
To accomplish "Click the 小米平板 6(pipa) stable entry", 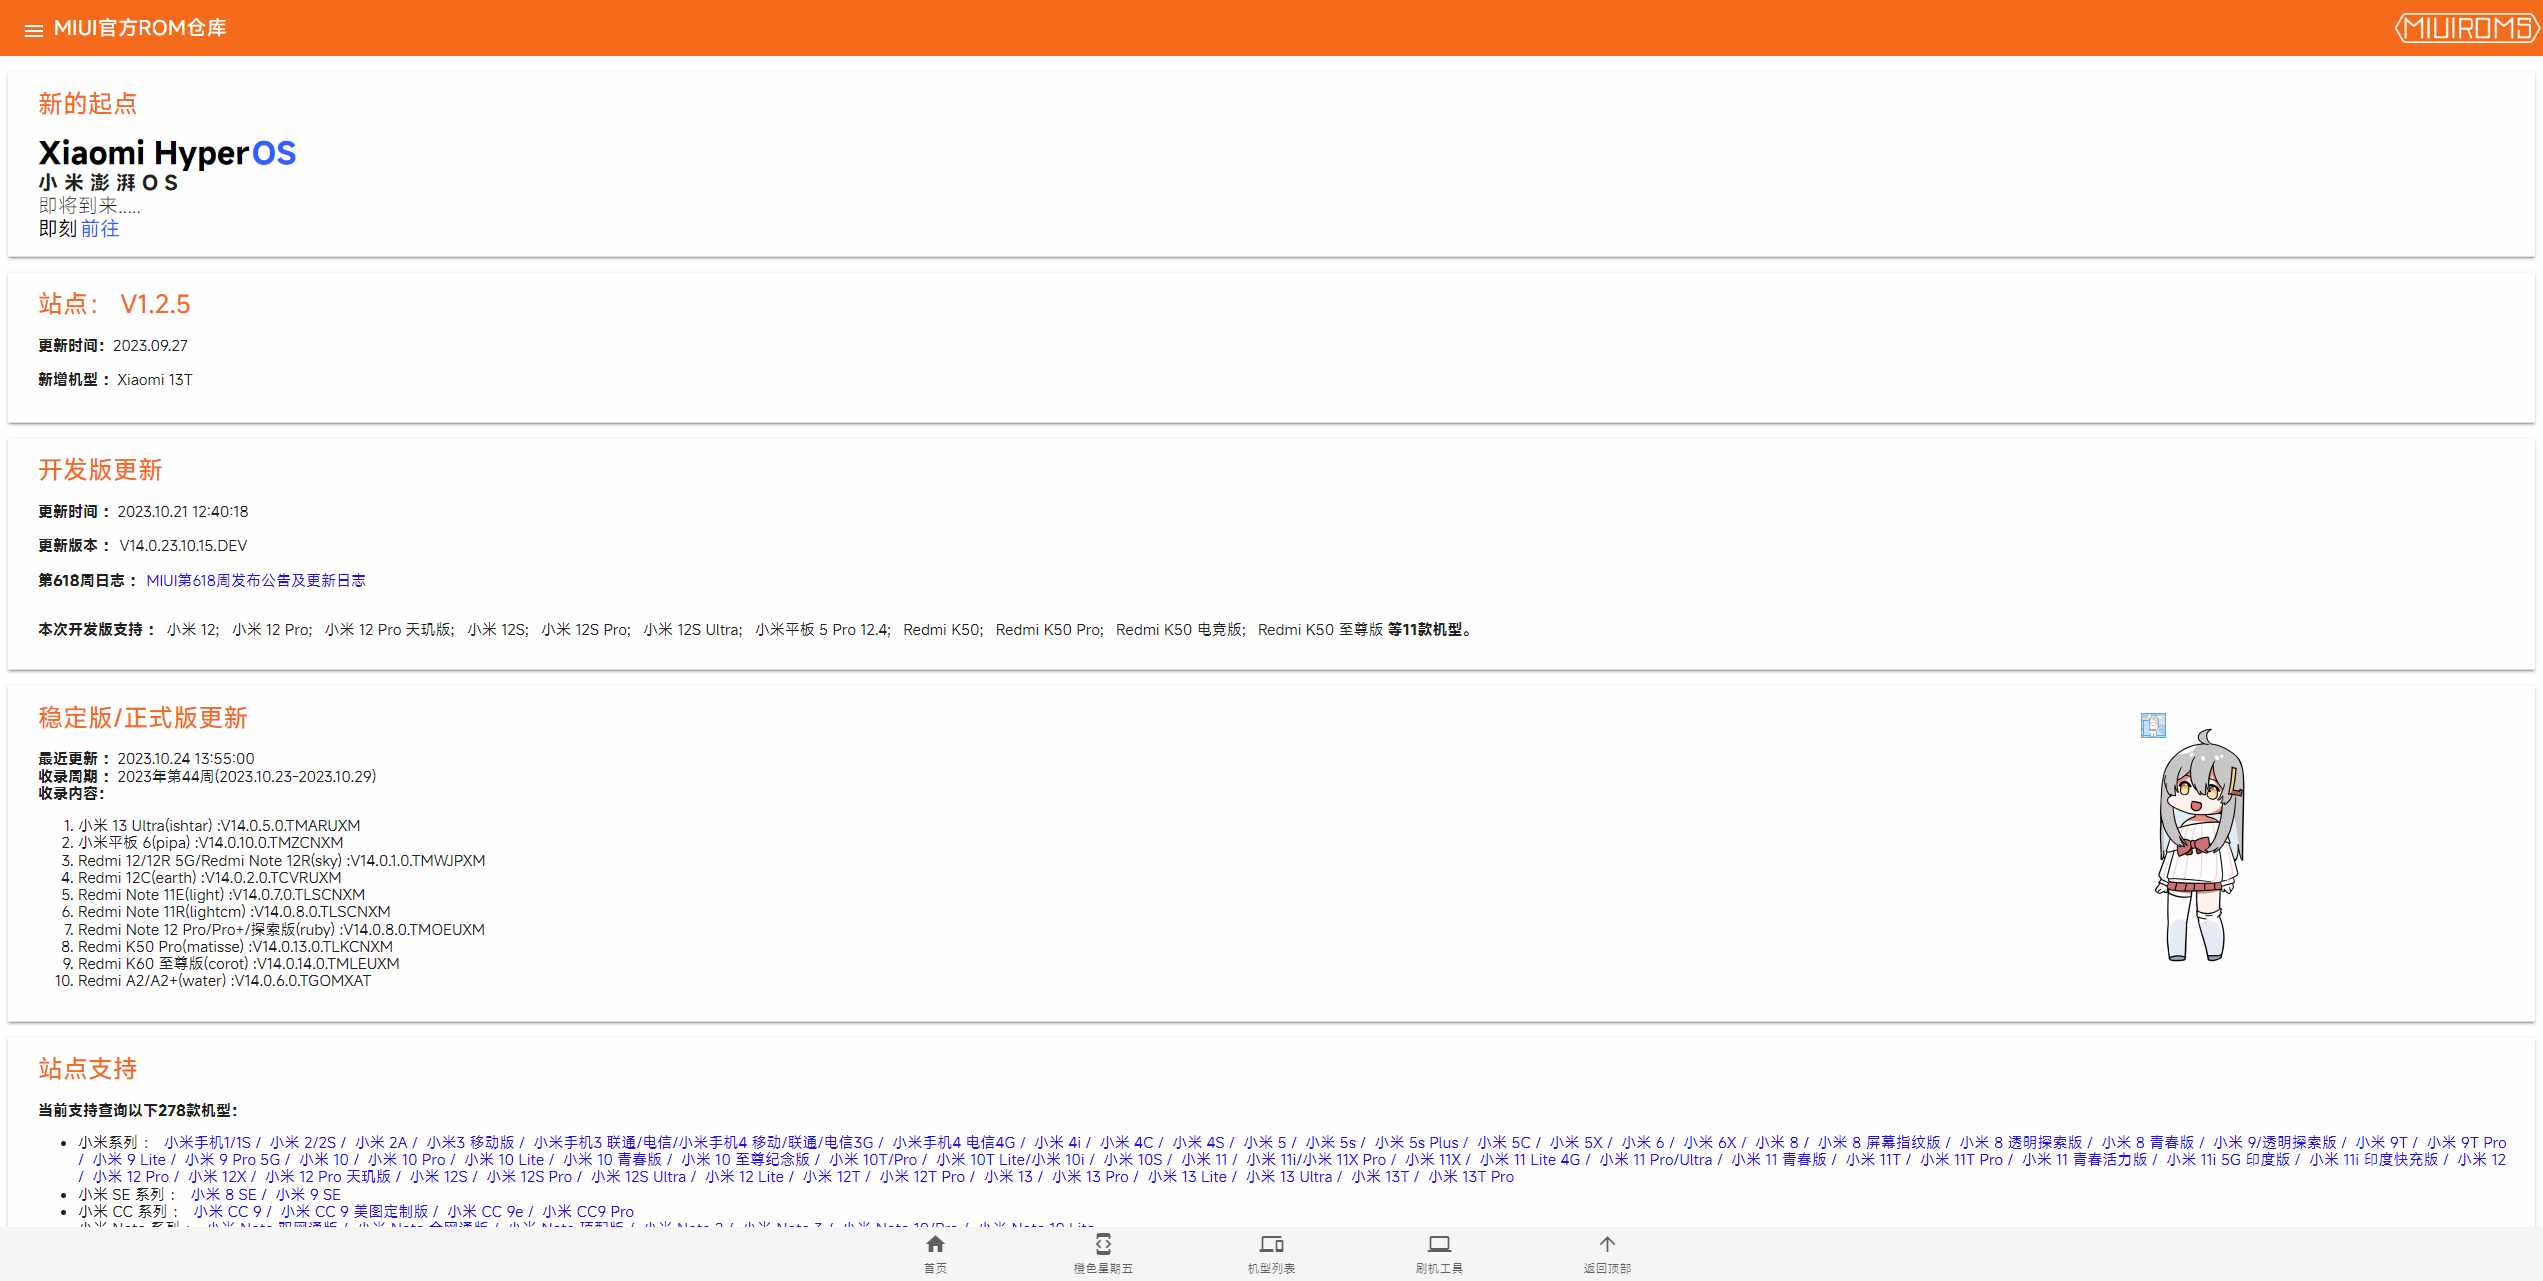I will point(210,843).
